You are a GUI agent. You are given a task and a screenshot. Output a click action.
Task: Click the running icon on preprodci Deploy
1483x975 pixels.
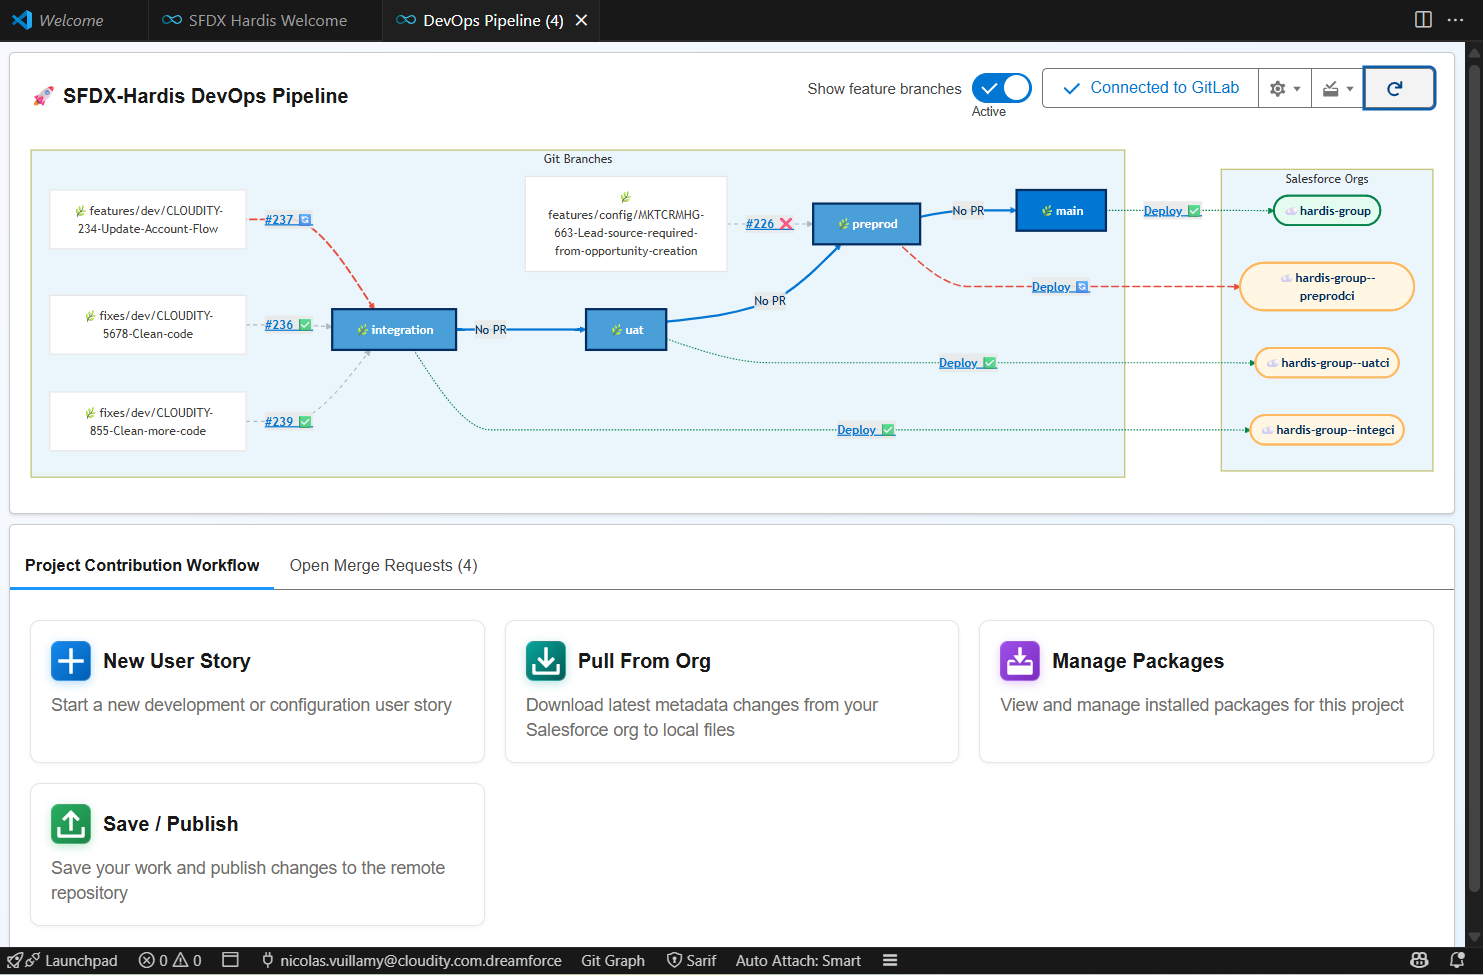point(1082,286)
